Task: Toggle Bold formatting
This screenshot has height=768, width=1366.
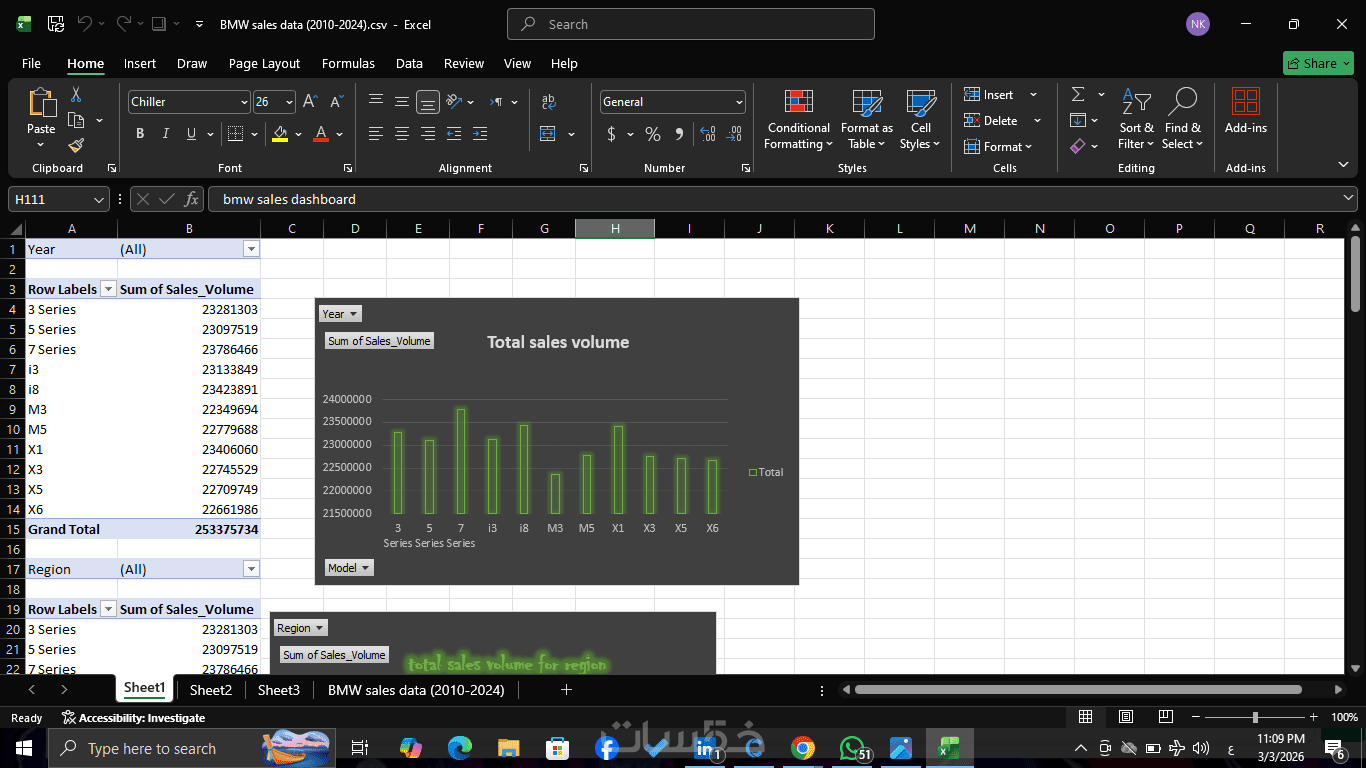Action: pos(140,134)
